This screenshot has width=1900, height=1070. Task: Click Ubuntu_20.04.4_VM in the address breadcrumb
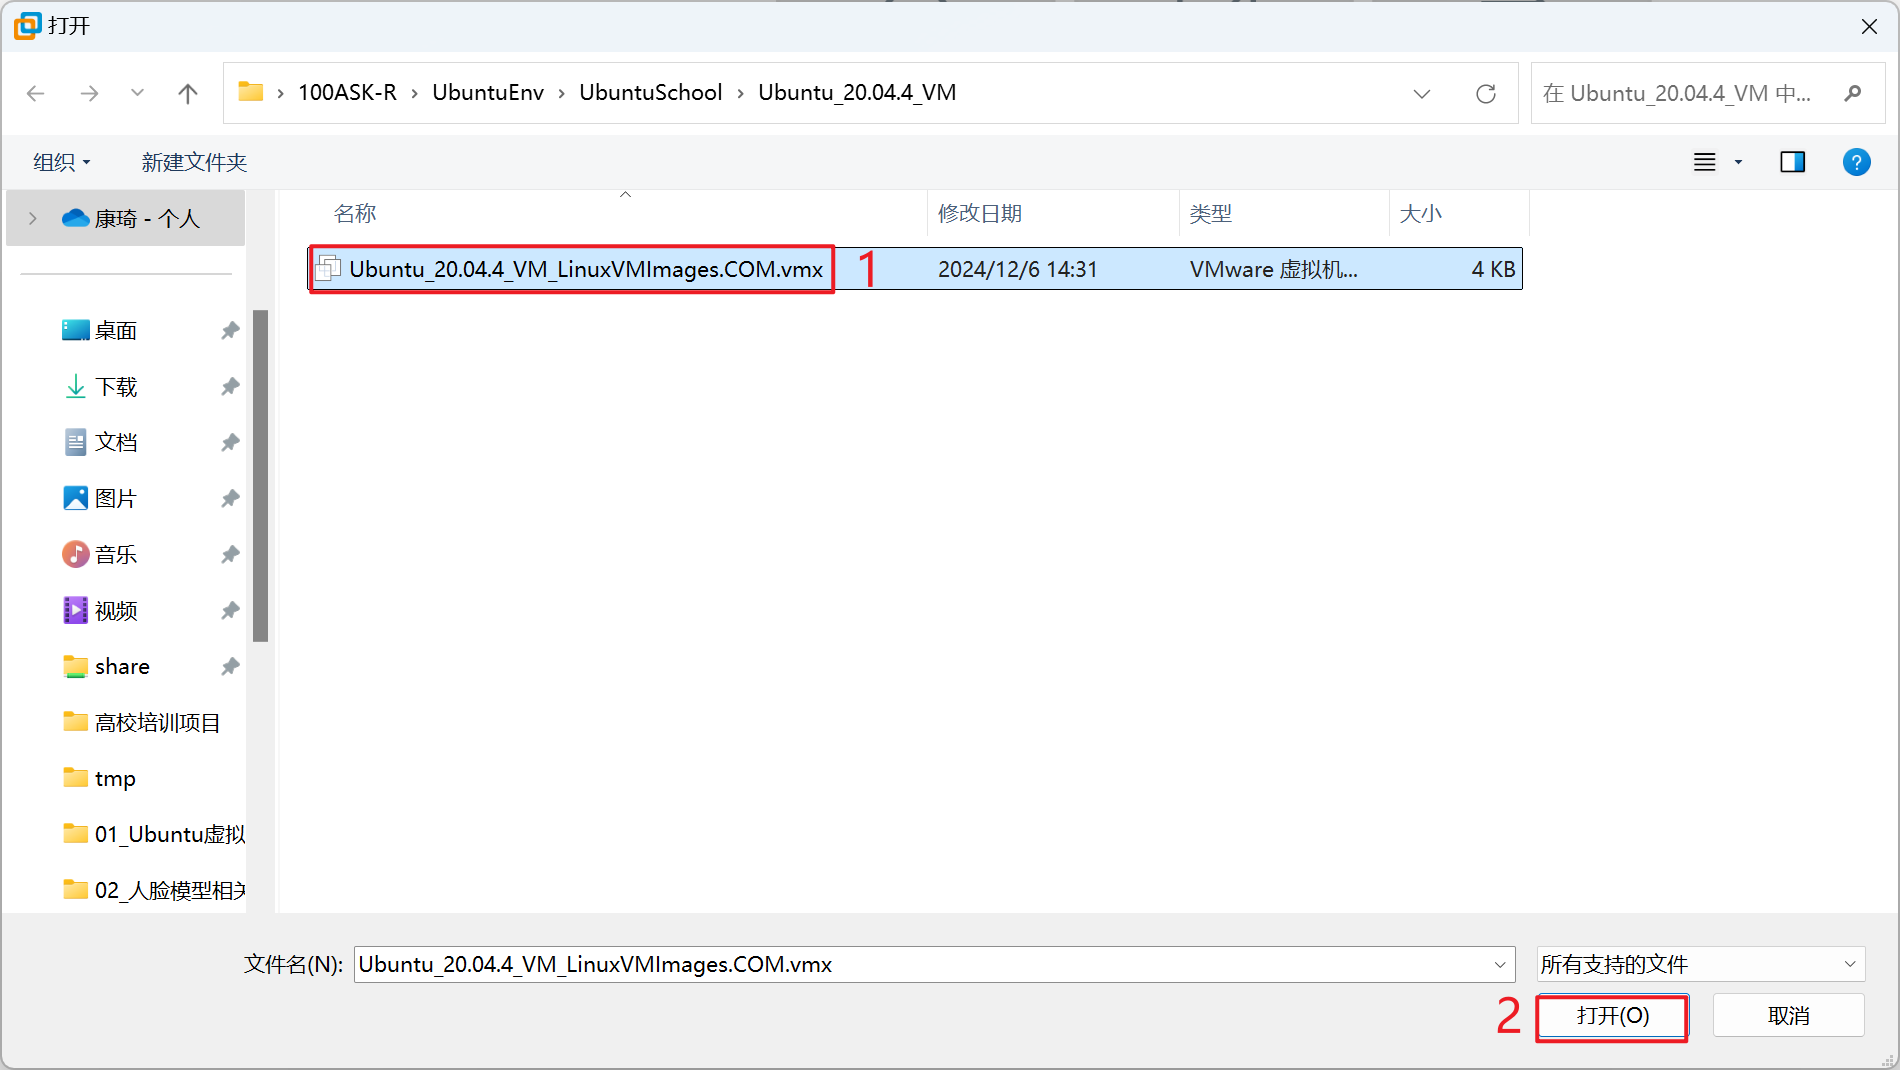click(x=857, y=92)
